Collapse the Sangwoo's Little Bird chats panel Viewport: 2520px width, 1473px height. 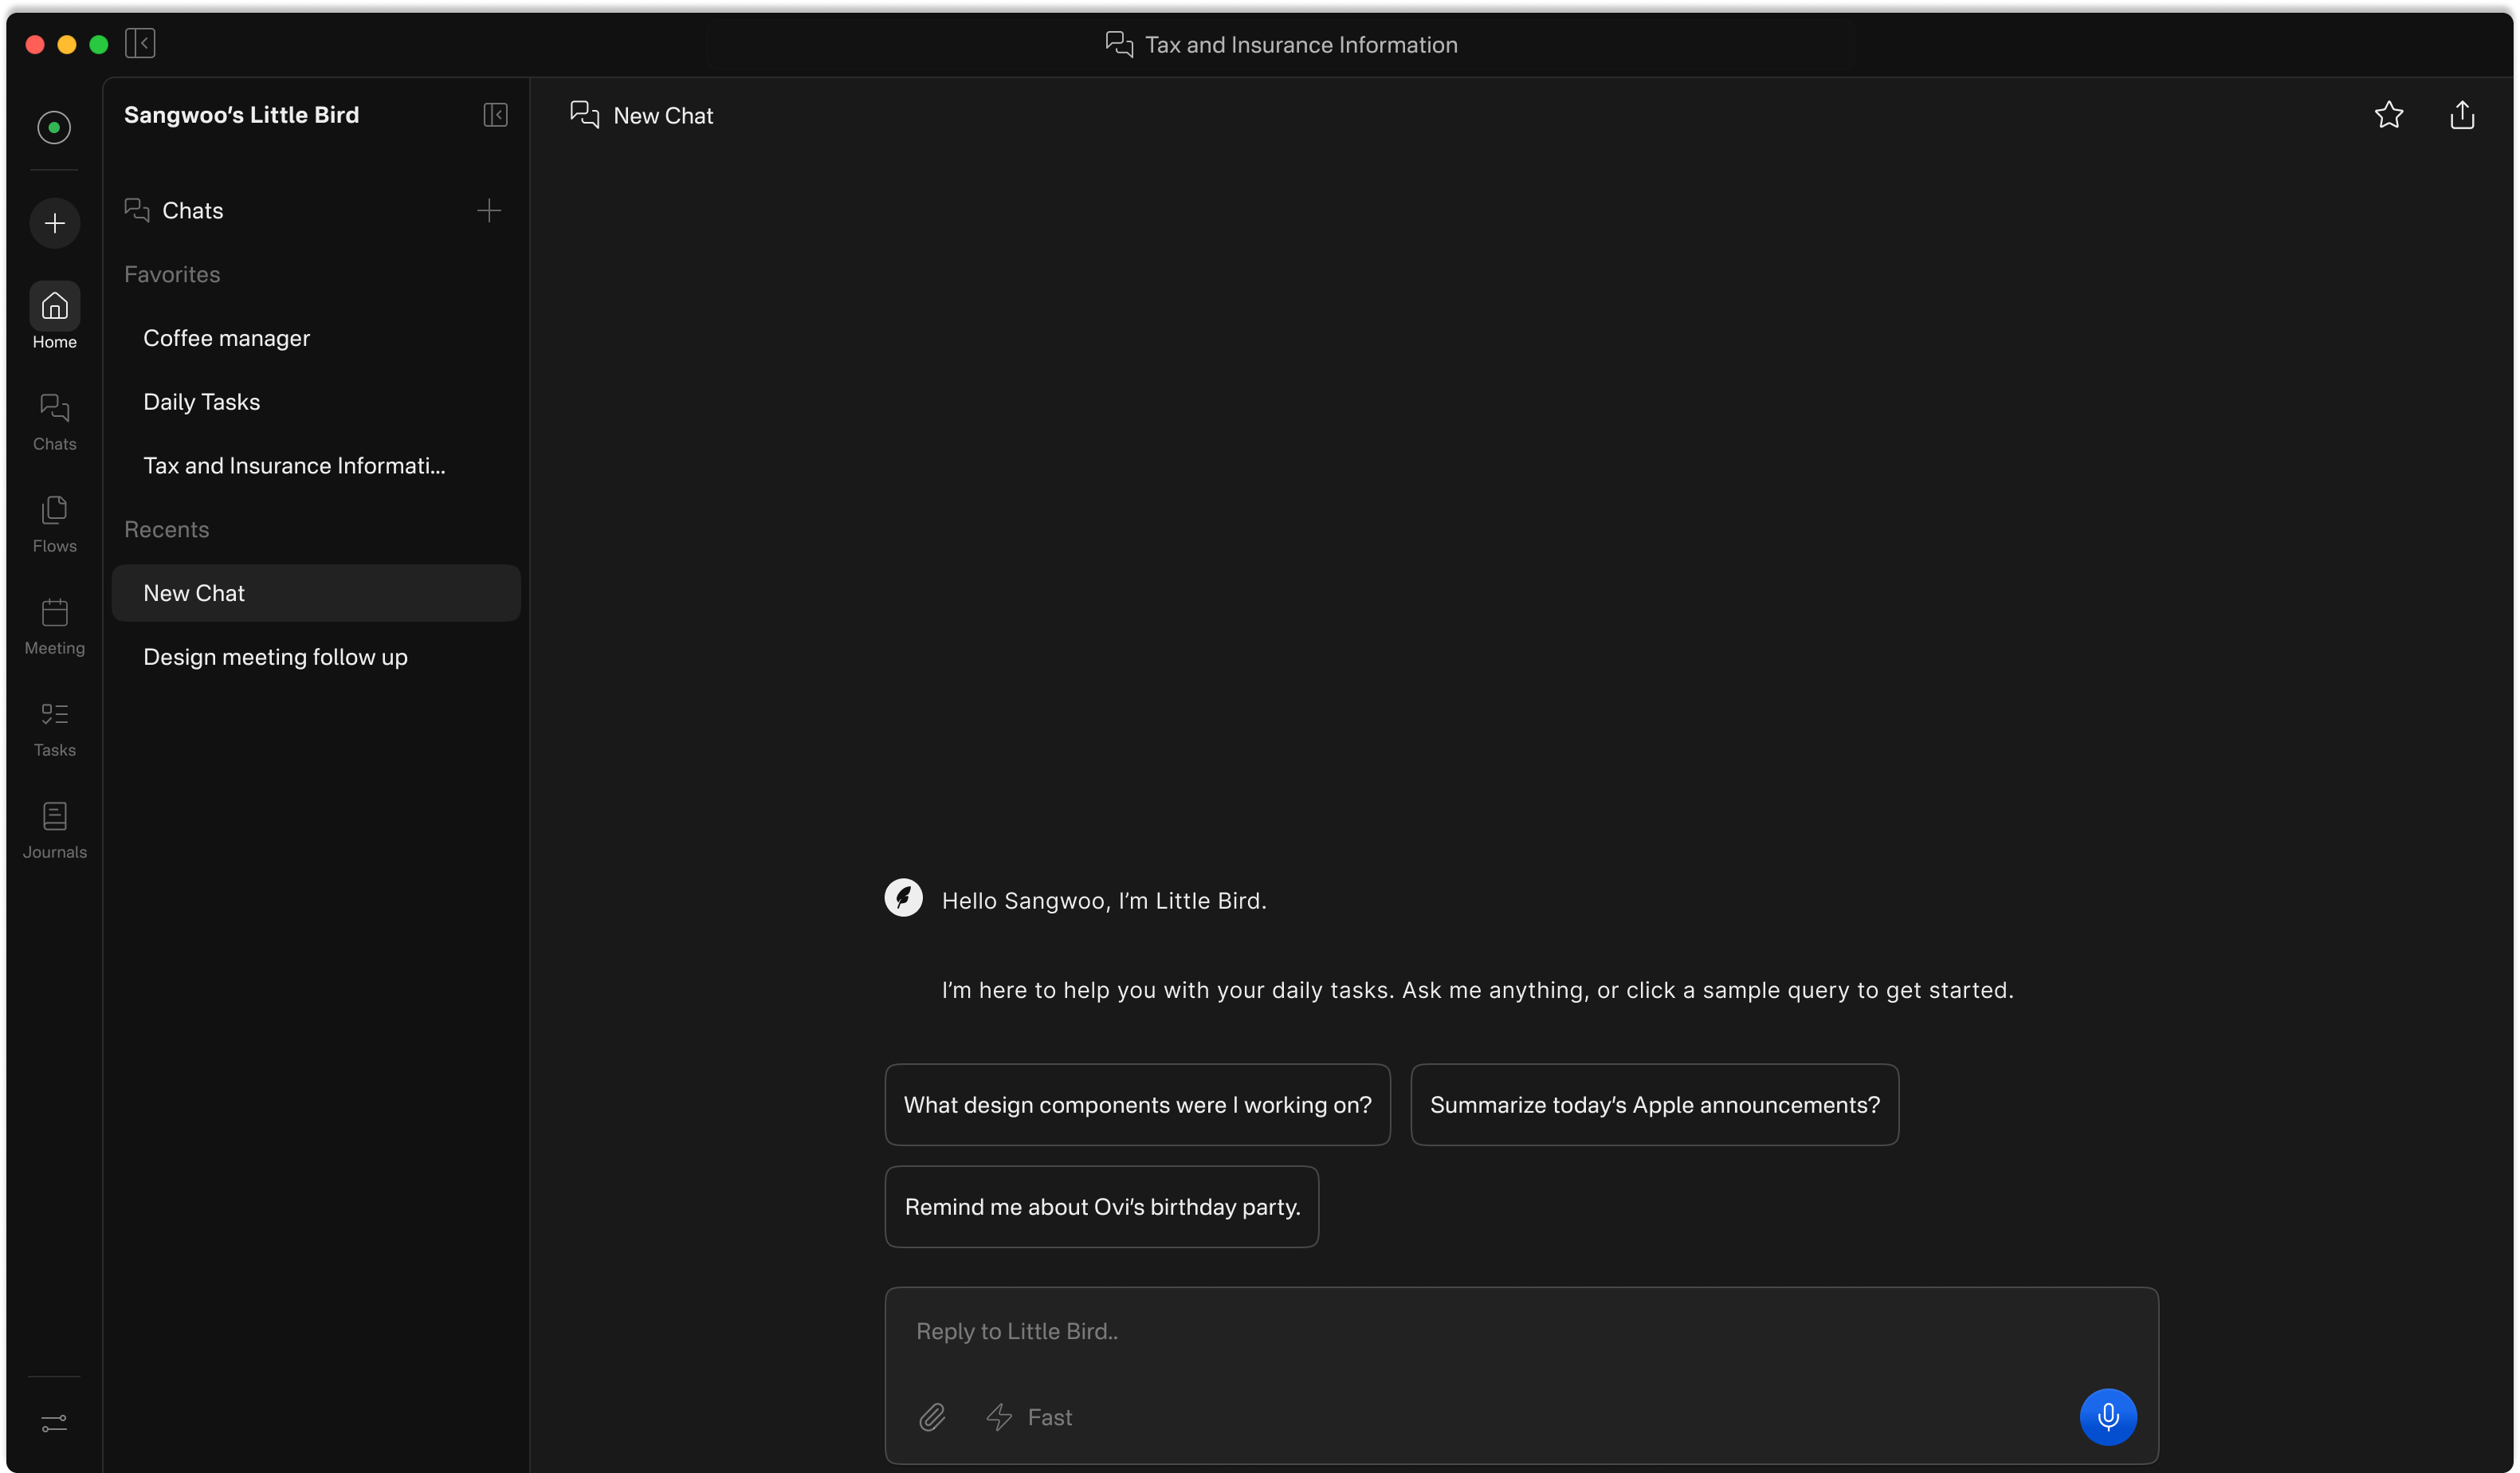click(495, 115)
